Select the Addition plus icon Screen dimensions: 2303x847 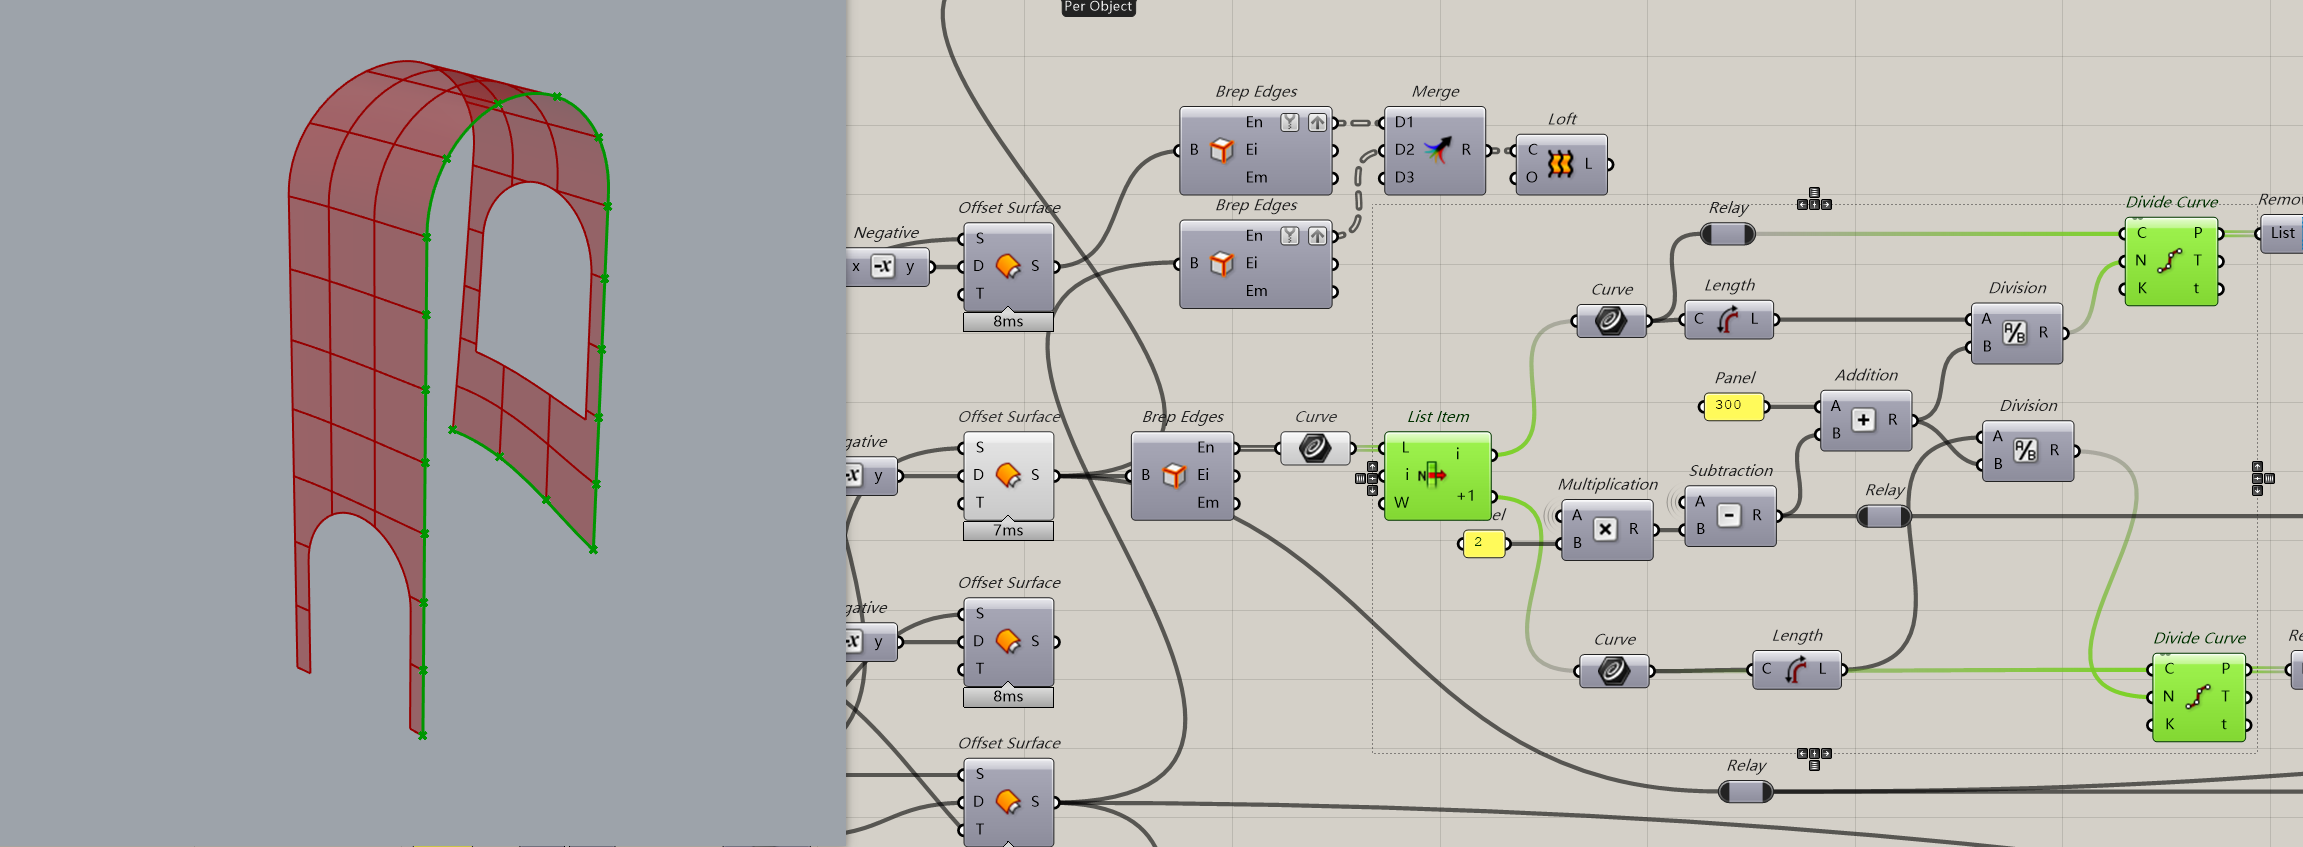click(x=1863, y=420)
